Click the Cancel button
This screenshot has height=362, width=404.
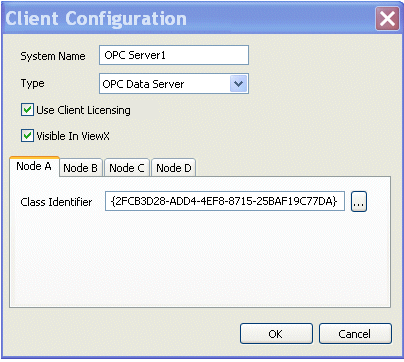click(355, 333)
